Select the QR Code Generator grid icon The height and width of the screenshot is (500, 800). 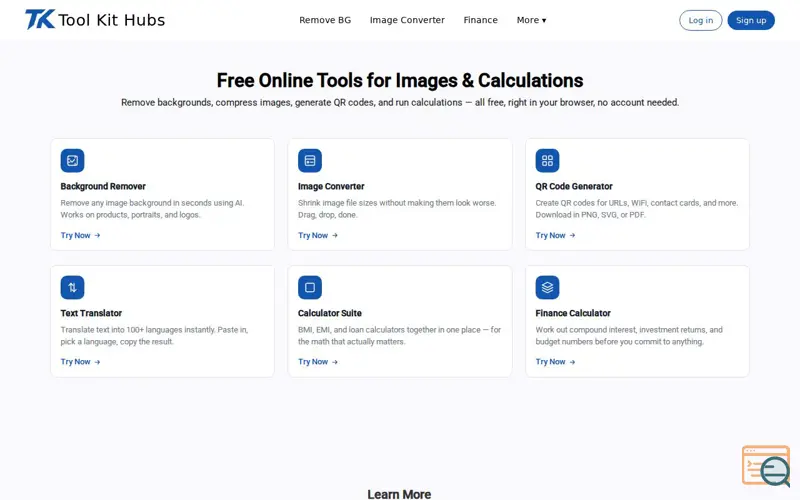(x=547, y=161)
